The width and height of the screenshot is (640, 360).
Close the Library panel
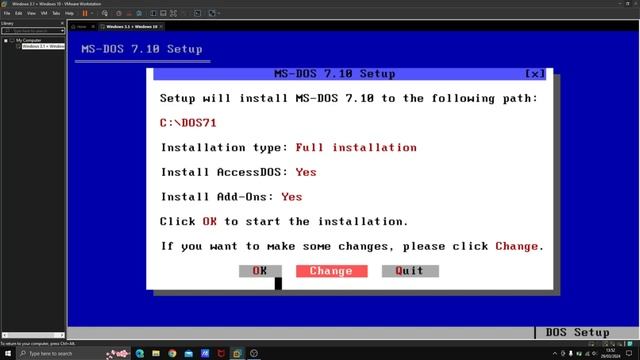click(x=62, y=23)
